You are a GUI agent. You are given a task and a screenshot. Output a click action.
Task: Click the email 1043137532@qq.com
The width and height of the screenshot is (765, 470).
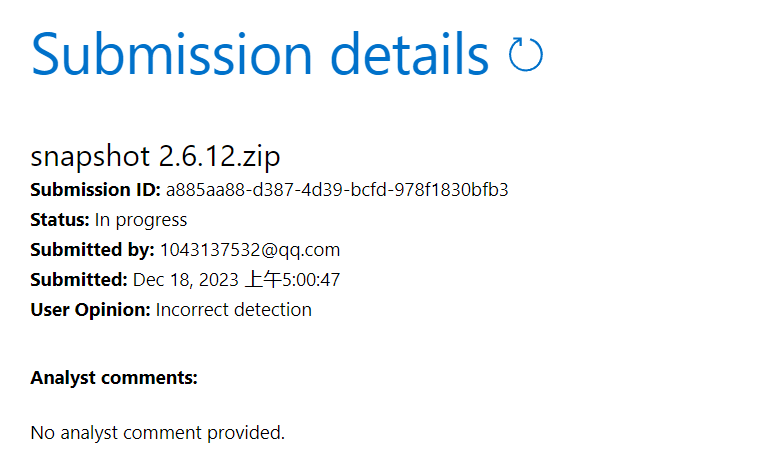[250, 250]
